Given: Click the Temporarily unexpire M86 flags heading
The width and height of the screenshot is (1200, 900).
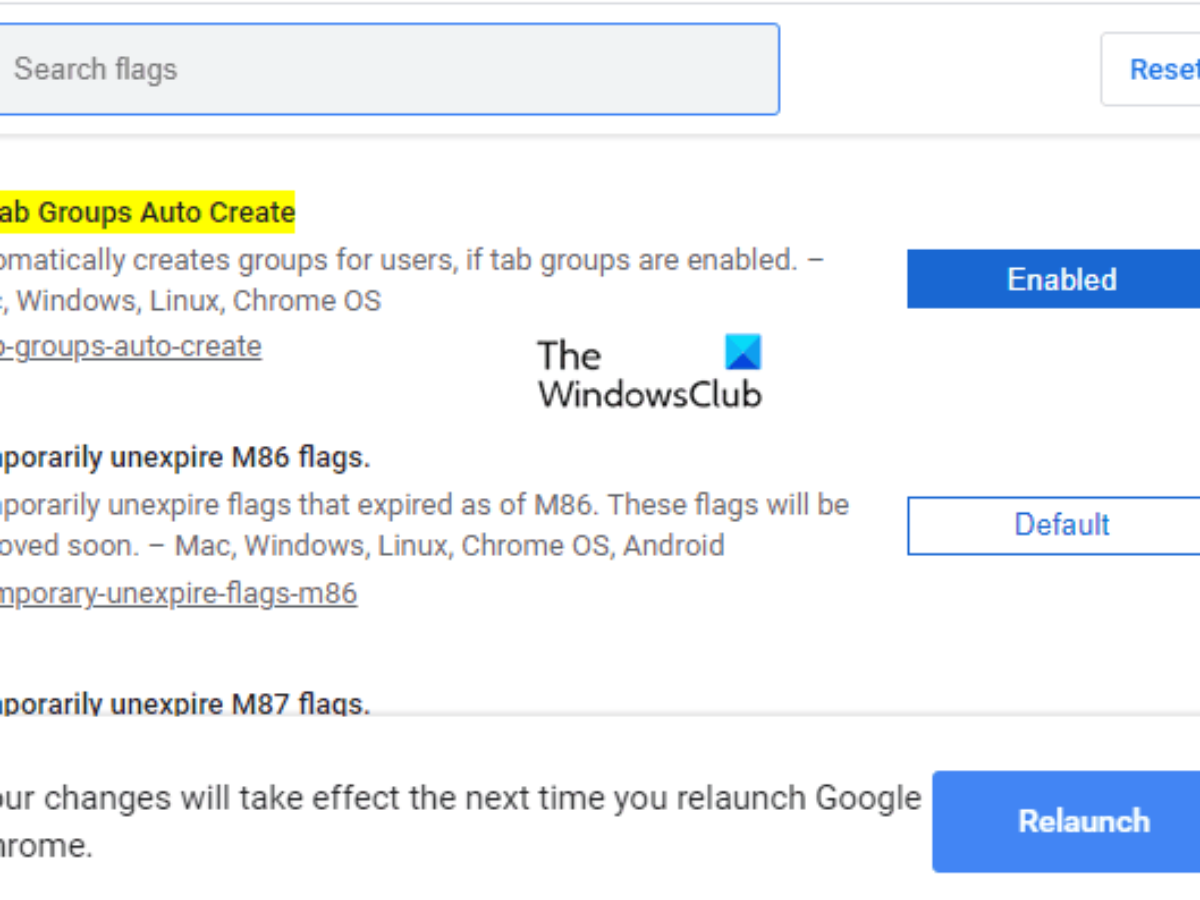Looking at the screenshot, I should 184,458.
